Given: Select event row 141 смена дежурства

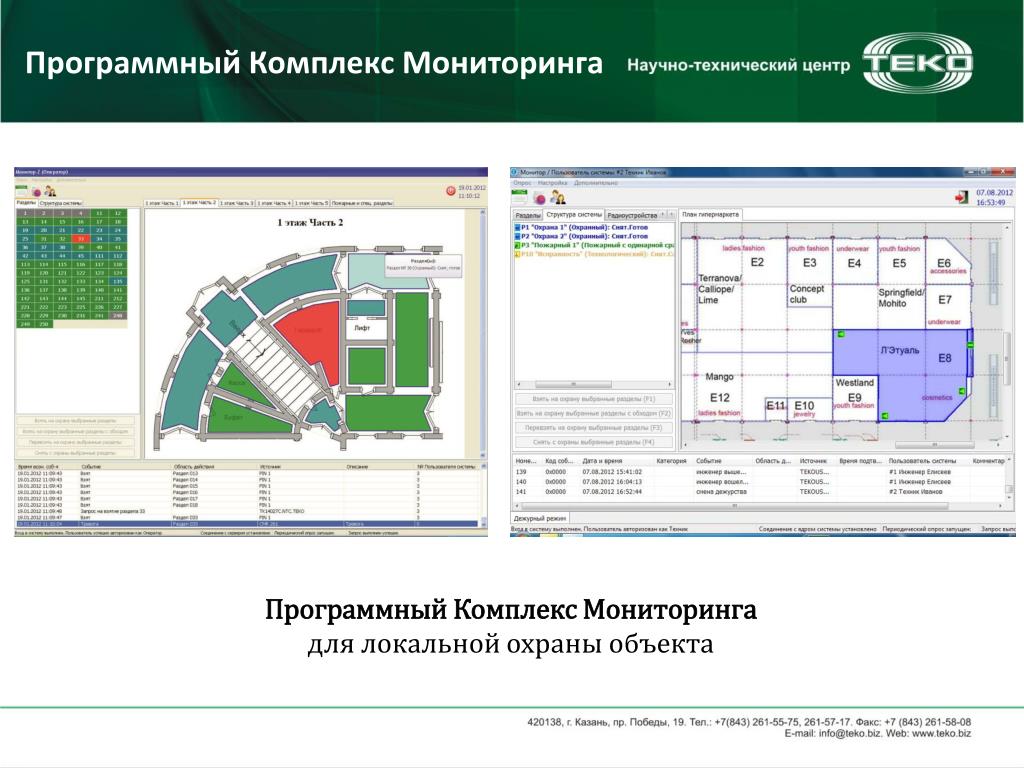Looking at the screenshot, I should pos(761,491).
